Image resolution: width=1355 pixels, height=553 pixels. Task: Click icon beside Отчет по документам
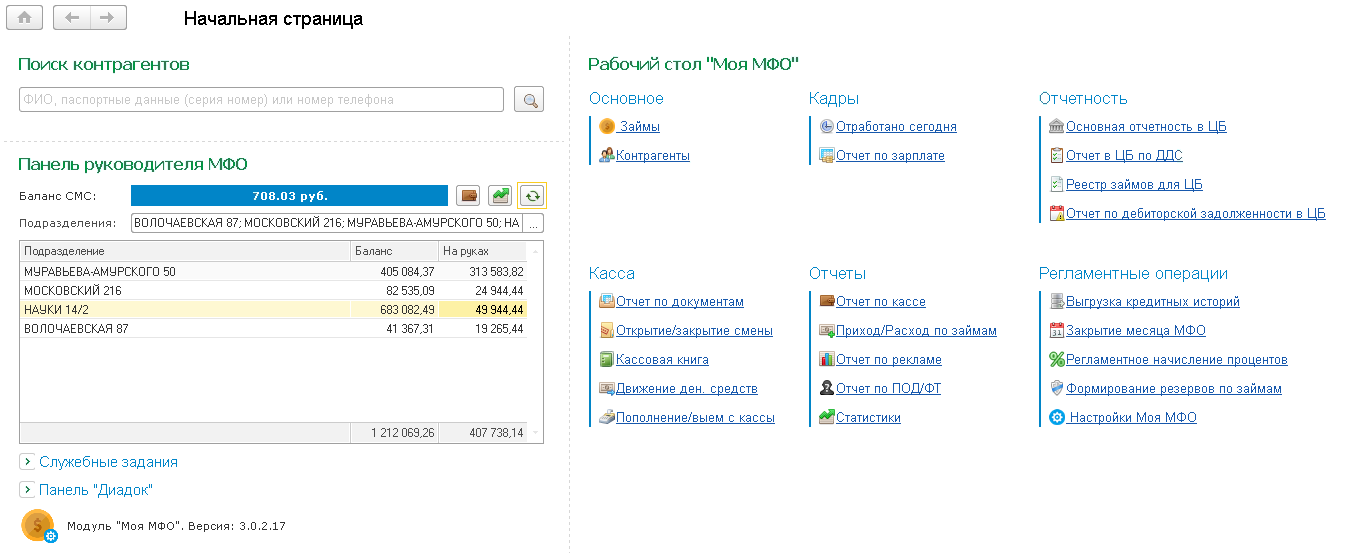(606, 301)
